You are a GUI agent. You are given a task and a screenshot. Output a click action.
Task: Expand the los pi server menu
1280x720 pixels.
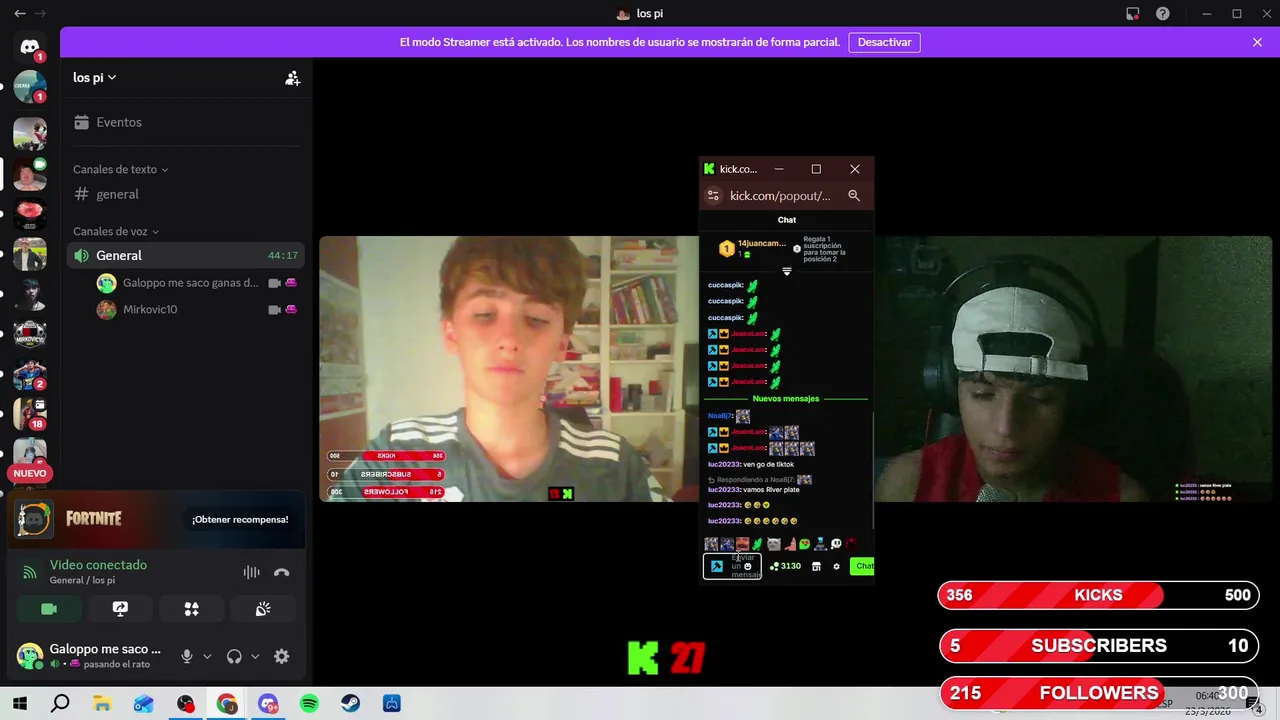(x=95, y=77)
